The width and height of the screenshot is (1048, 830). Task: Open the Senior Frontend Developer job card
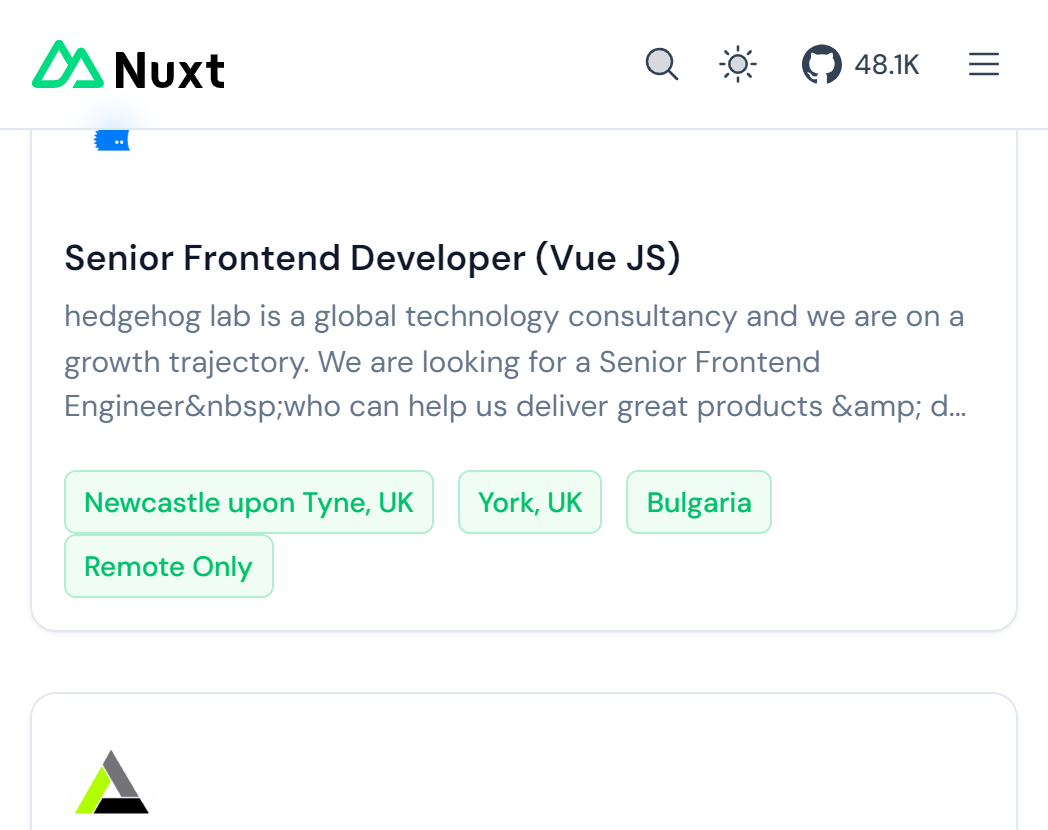(373, 258)
